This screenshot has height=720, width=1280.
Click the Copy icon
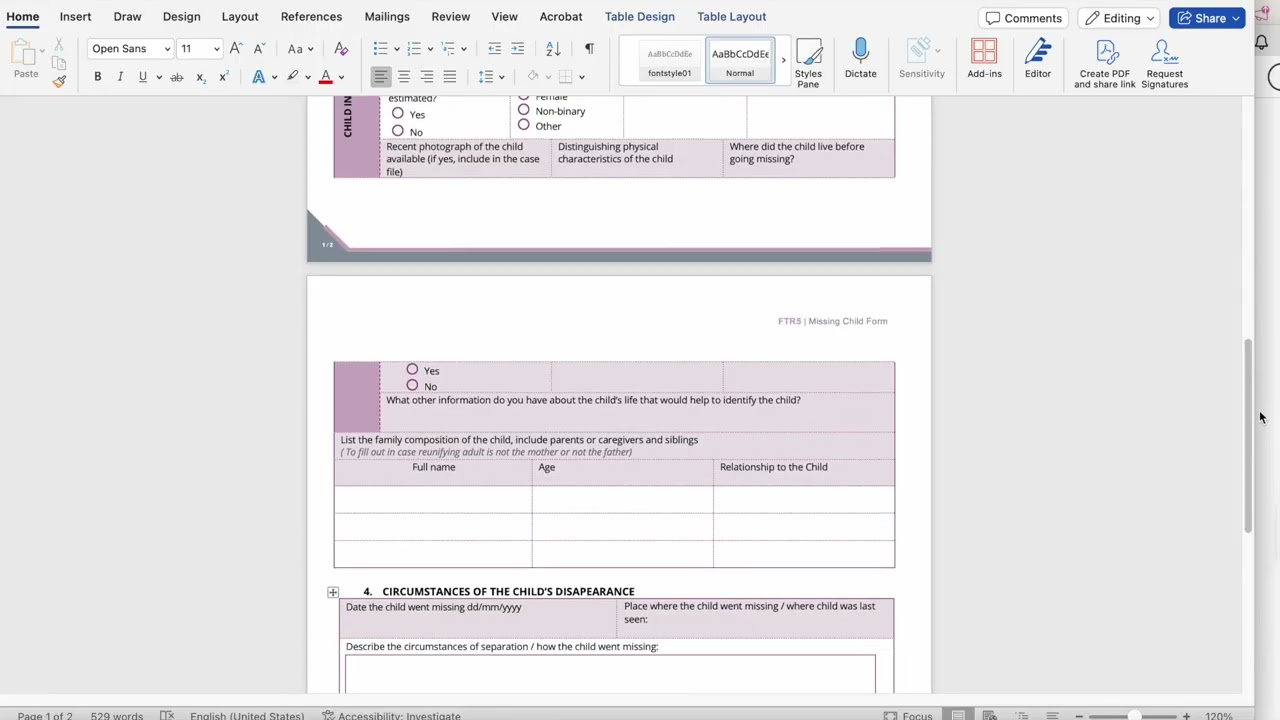point(59,64)
